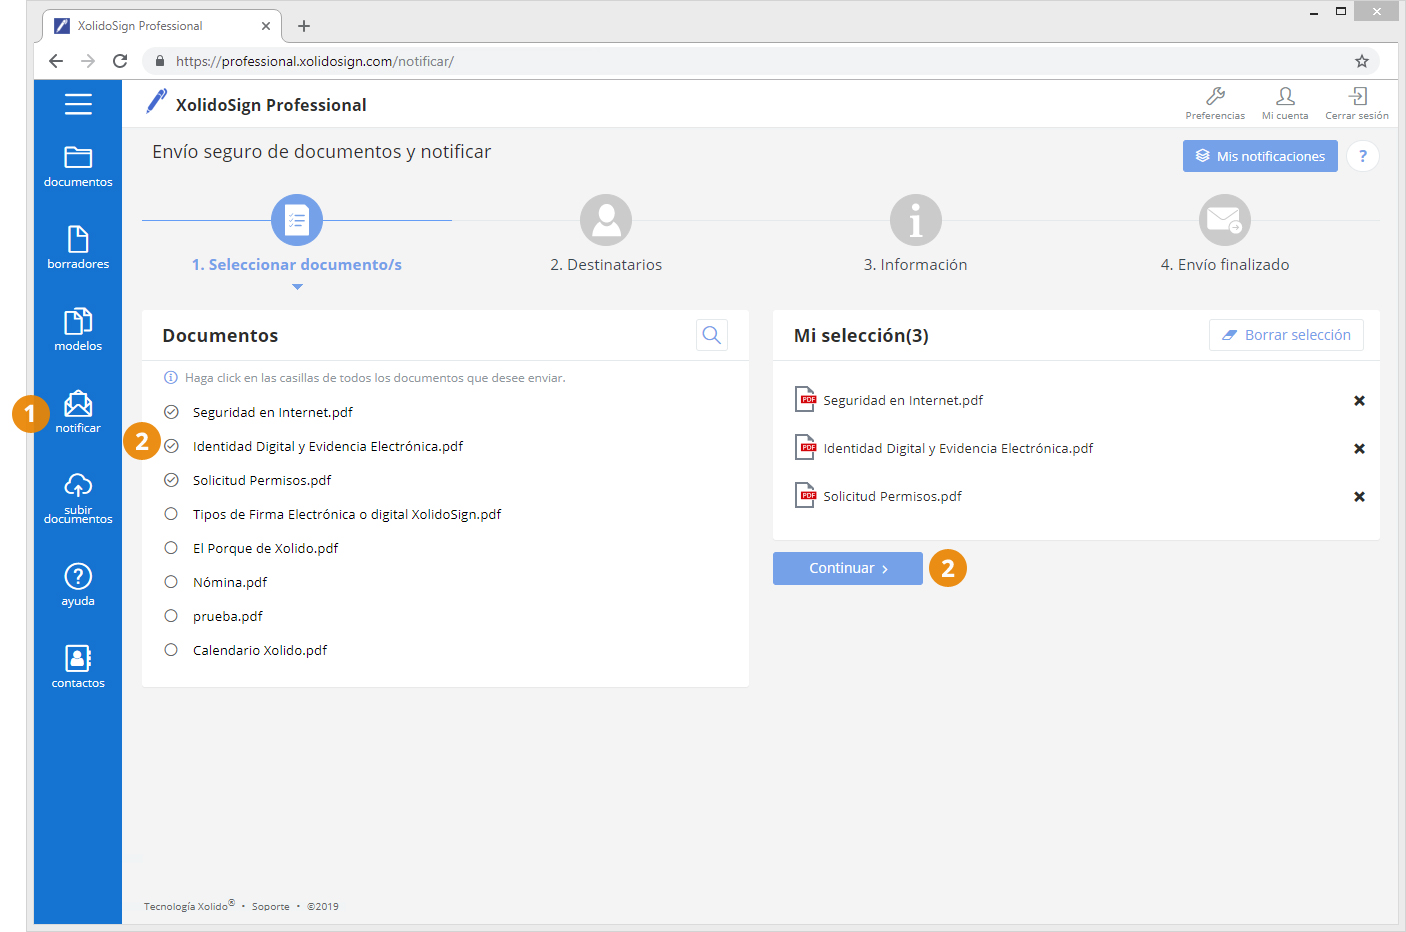Remove Solicitud Permisos.pdf from selection
Screen dimensions: 1406x932
[x=1359, y=497]
